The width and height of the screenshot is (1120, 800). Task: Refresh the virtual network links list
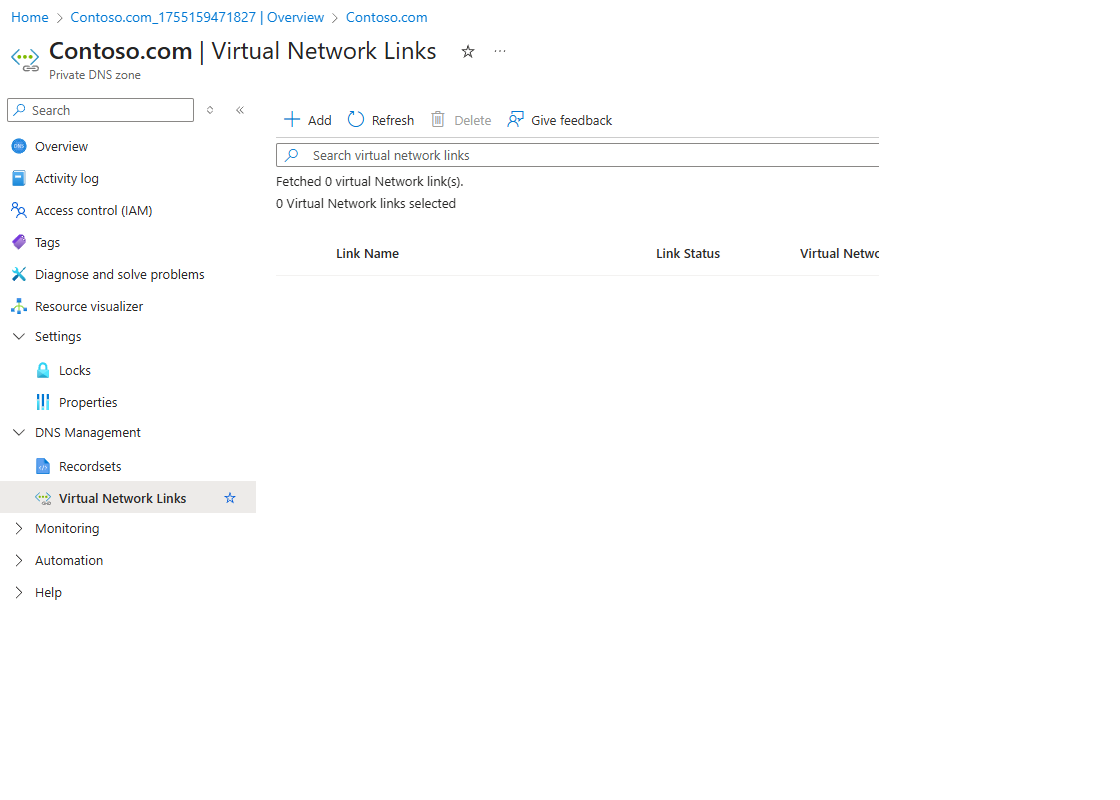pos(381,120)
